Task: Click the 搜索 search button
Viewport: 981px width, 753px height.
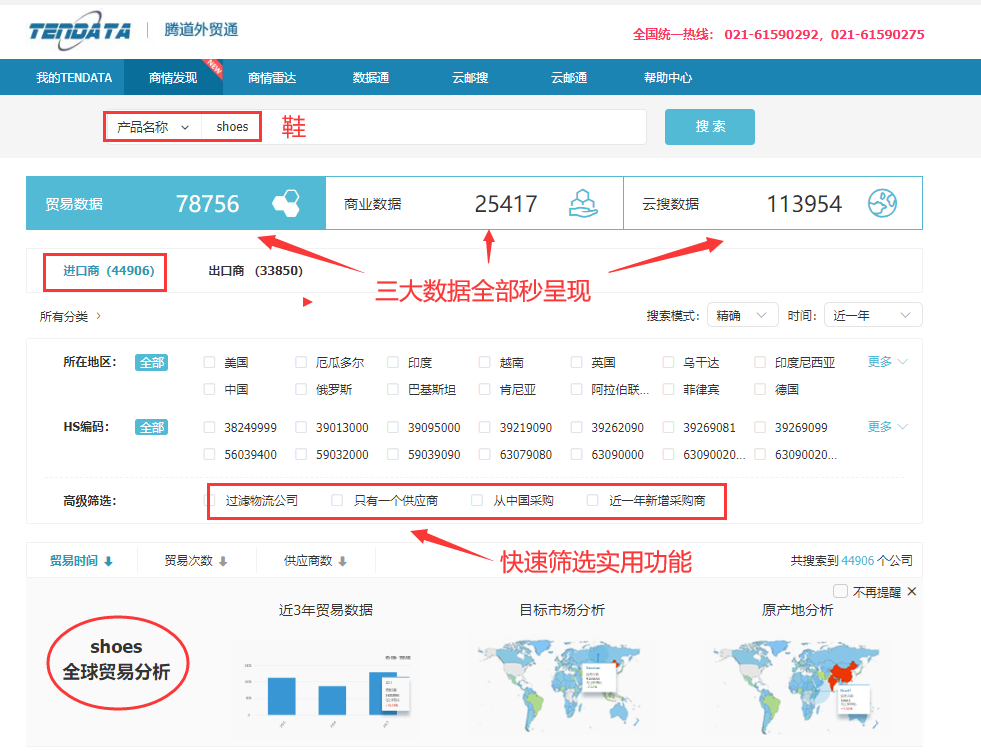Action: (709, 127)
